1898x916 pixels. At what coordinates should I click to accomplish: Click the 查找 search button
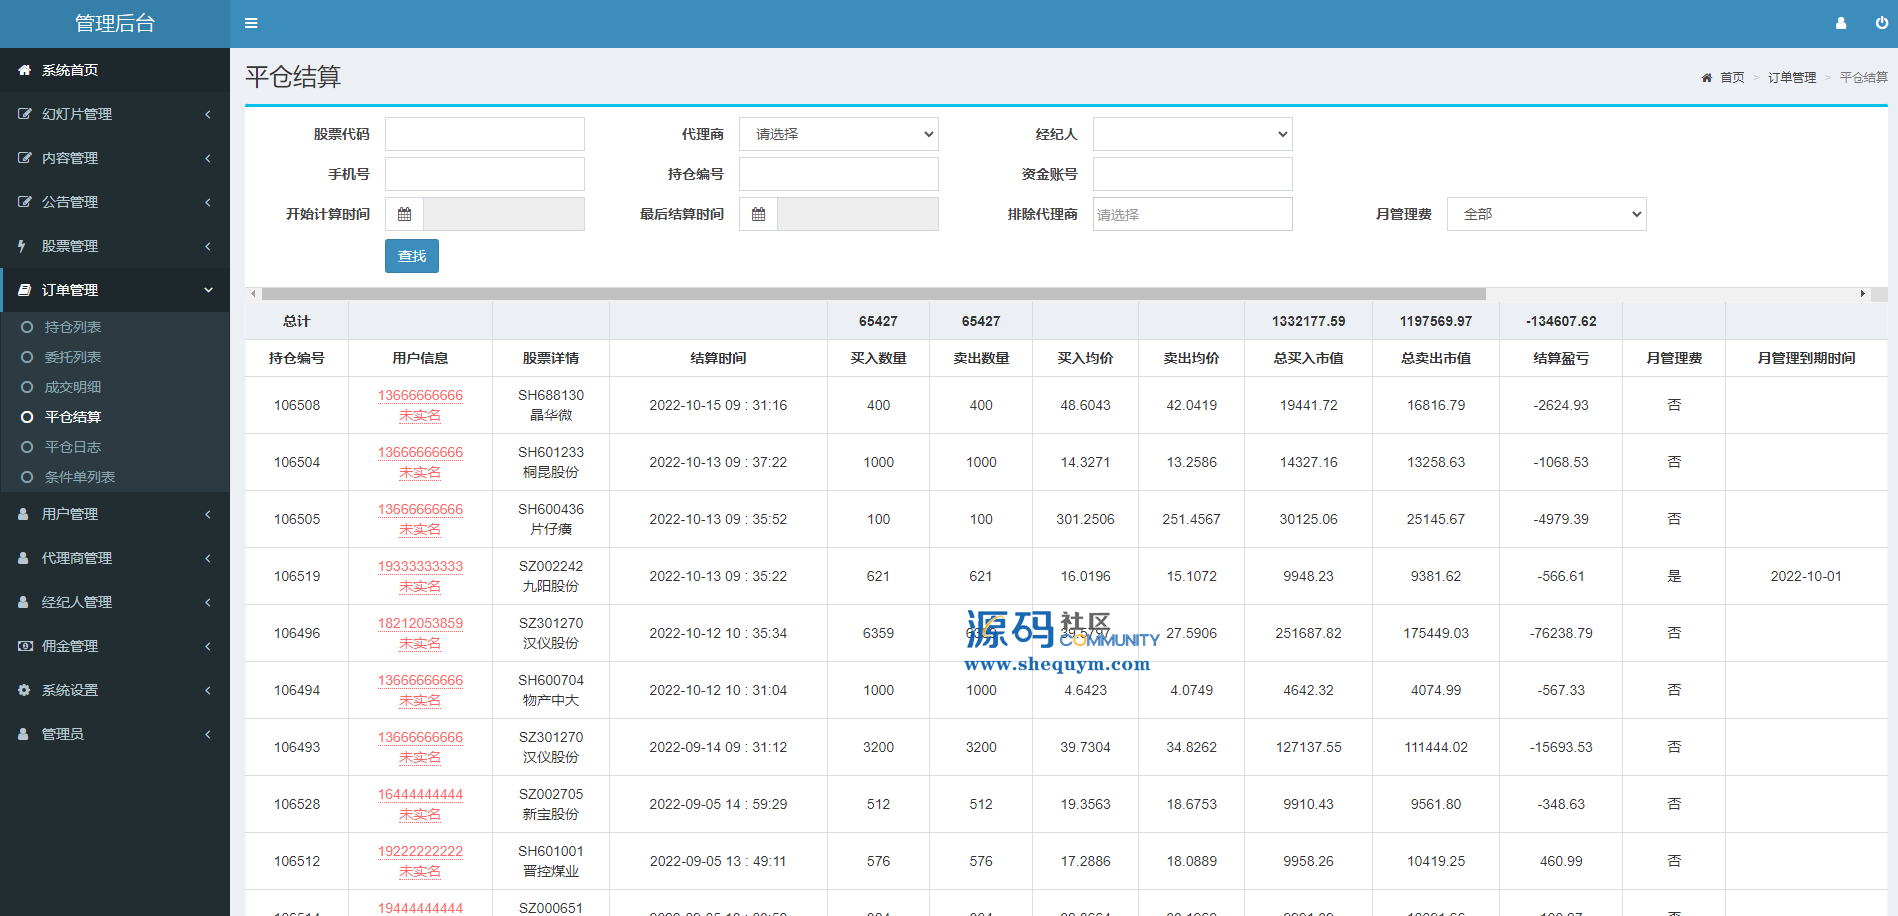click(x=412, y=256)
